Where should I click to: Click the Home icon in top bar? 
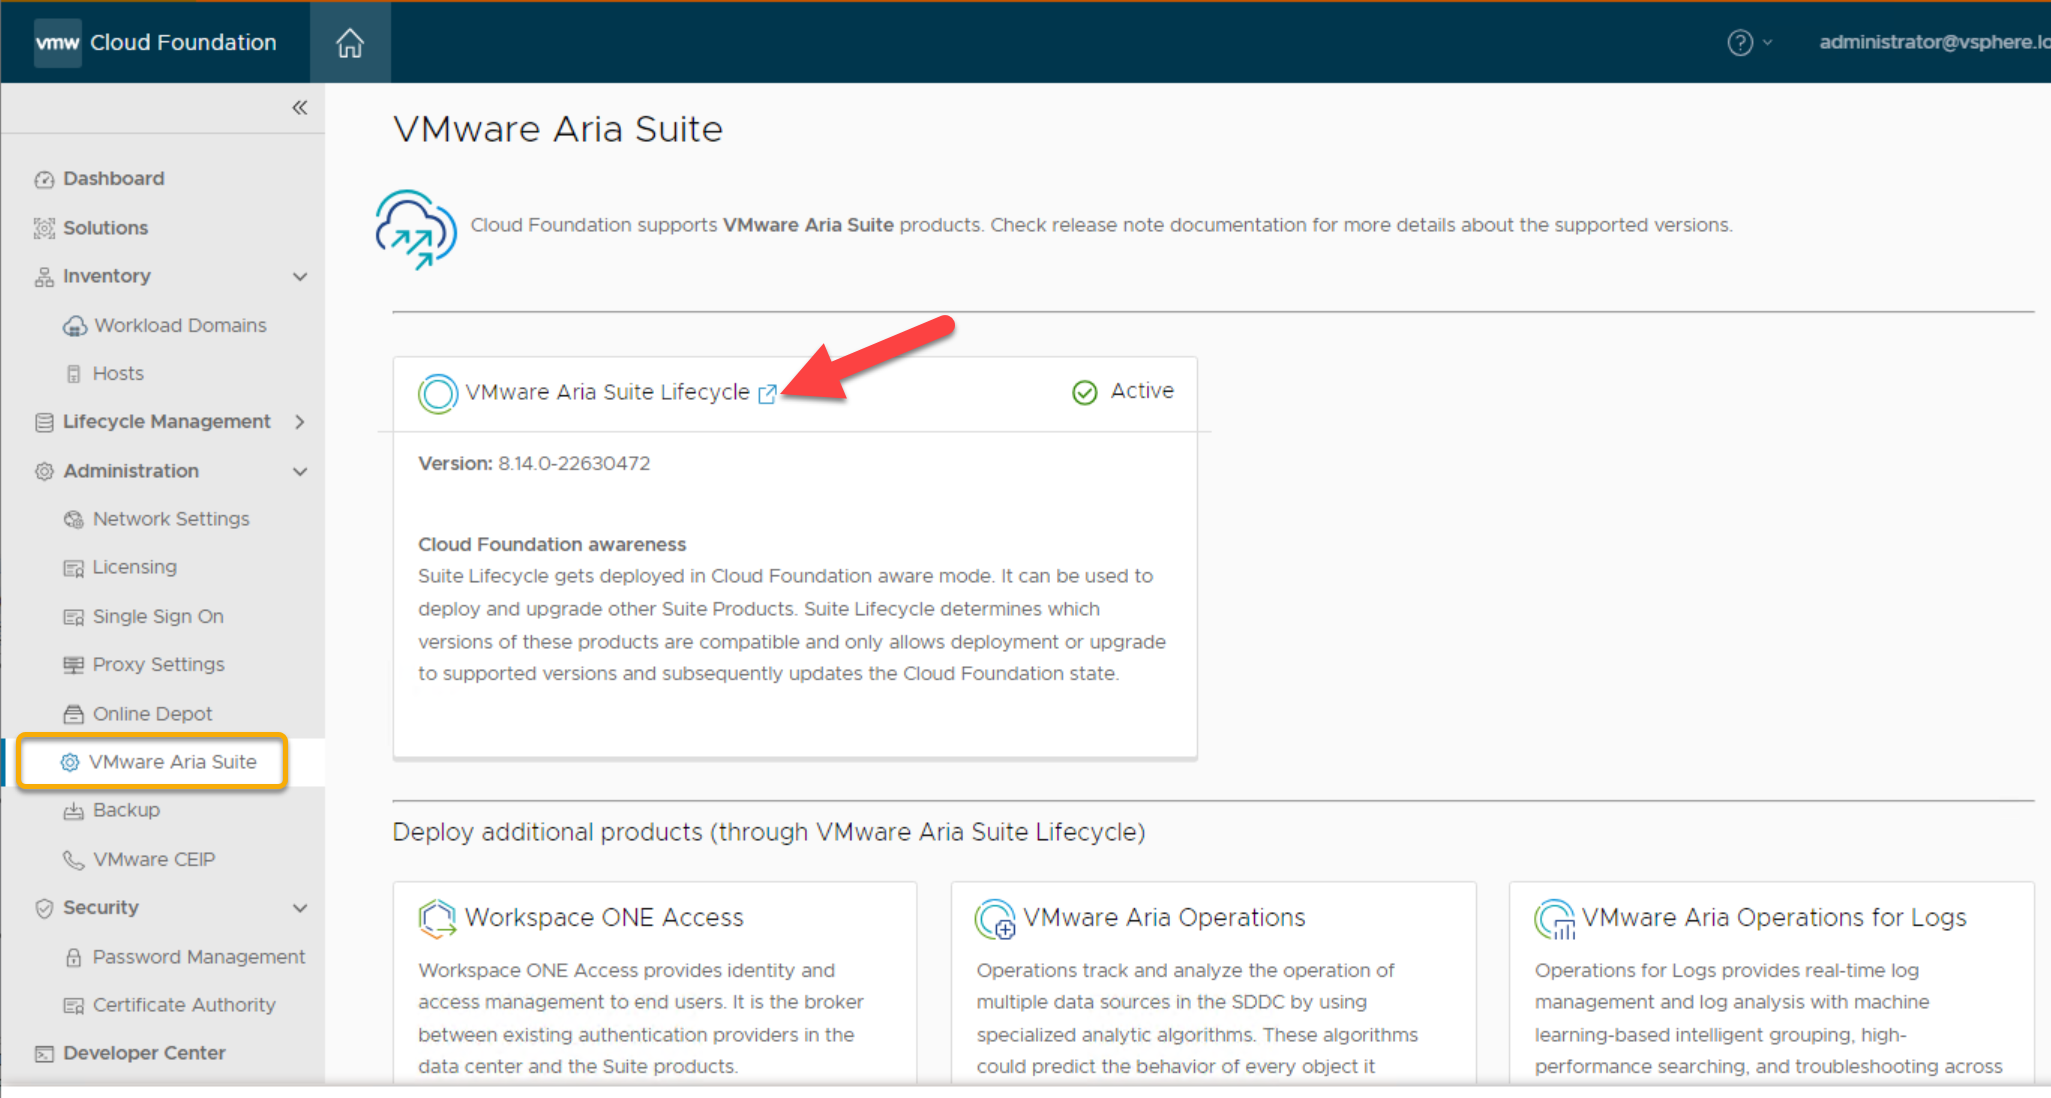(x=349, y=42)
